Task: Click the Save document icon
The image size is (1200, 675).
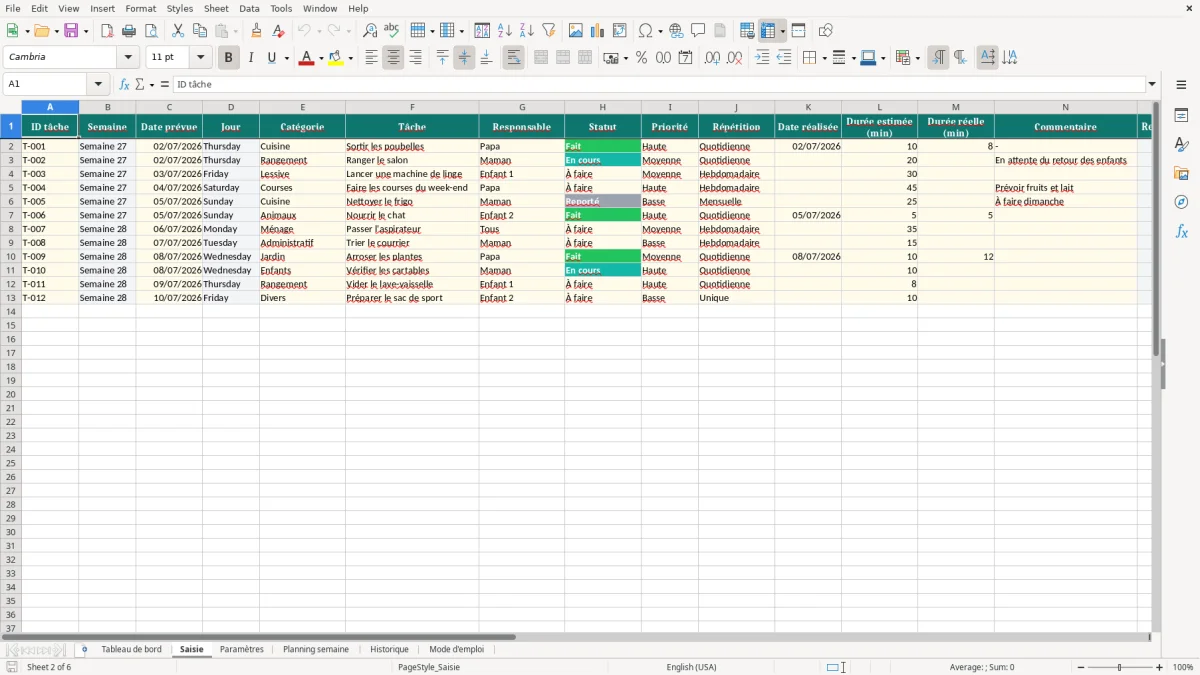Action: pyautogui.click(x=71, y=31)
